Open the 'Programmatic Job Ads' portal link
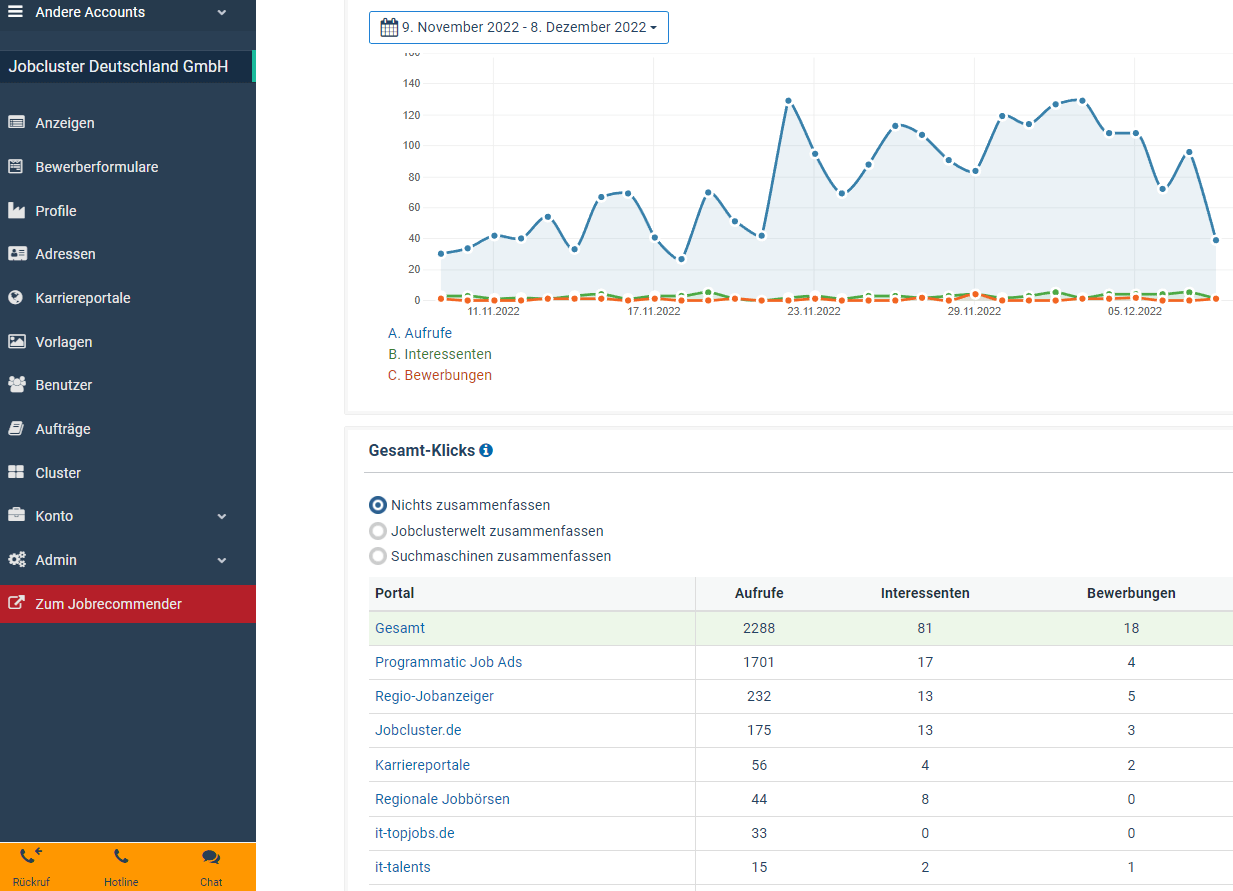 [448, 662]
